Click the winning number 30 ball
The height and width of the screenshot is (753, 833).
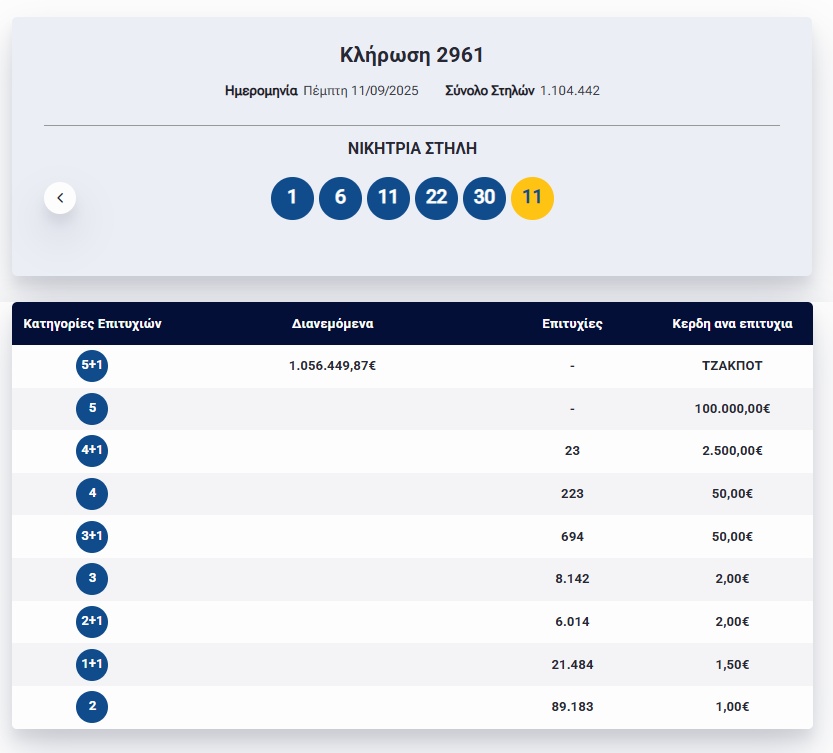pyautogui.click(x=484, y=198)
